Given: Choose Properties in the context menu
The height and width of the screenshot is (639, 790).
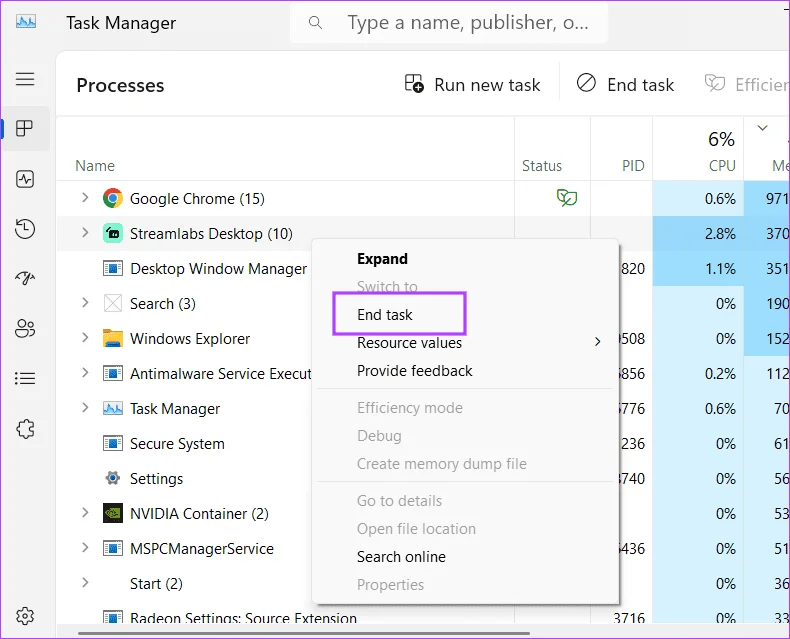Looking at the screenshot, I should (390, 585).
